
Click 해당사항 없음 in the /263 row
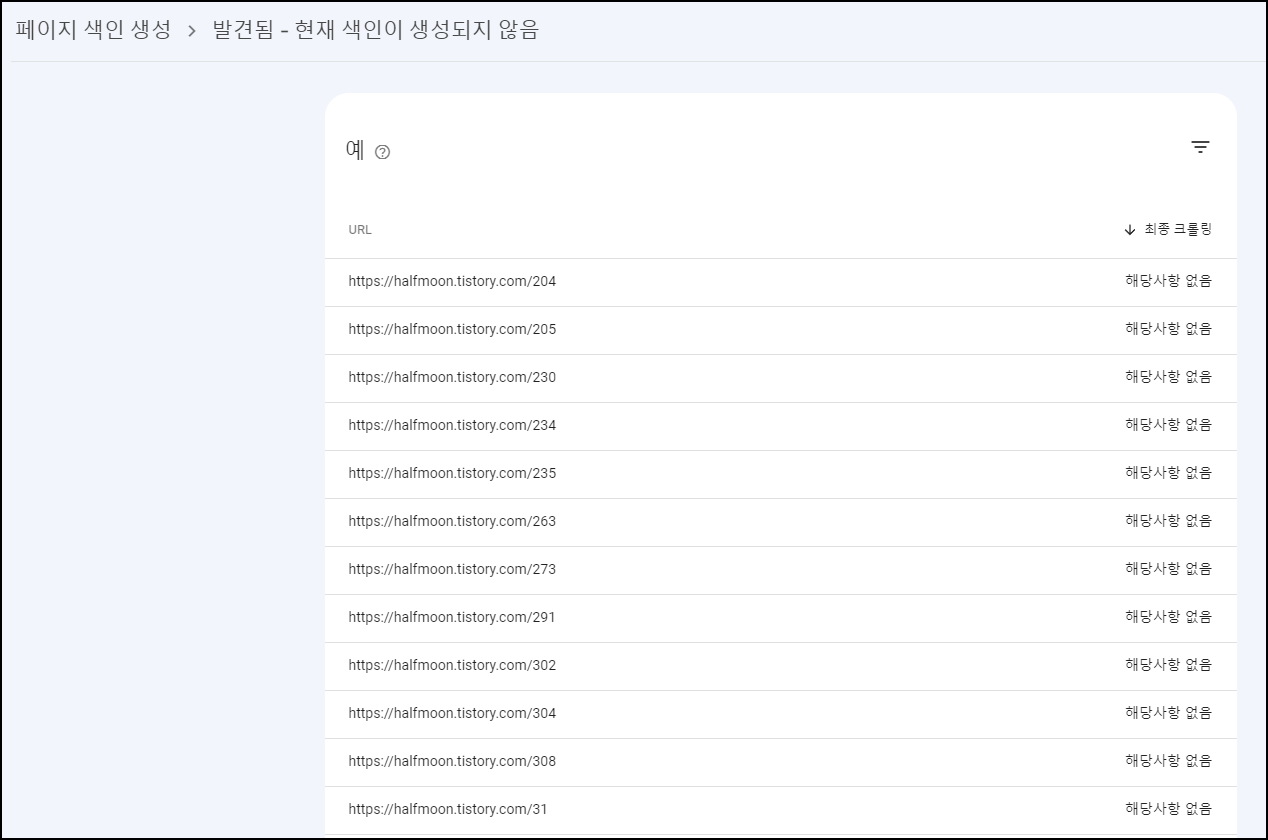1168,521
